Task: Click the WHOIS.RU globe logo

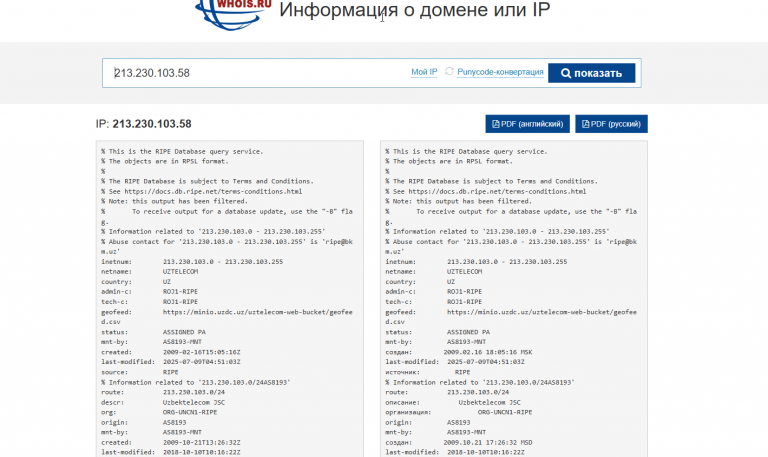Action: (233, 14)
